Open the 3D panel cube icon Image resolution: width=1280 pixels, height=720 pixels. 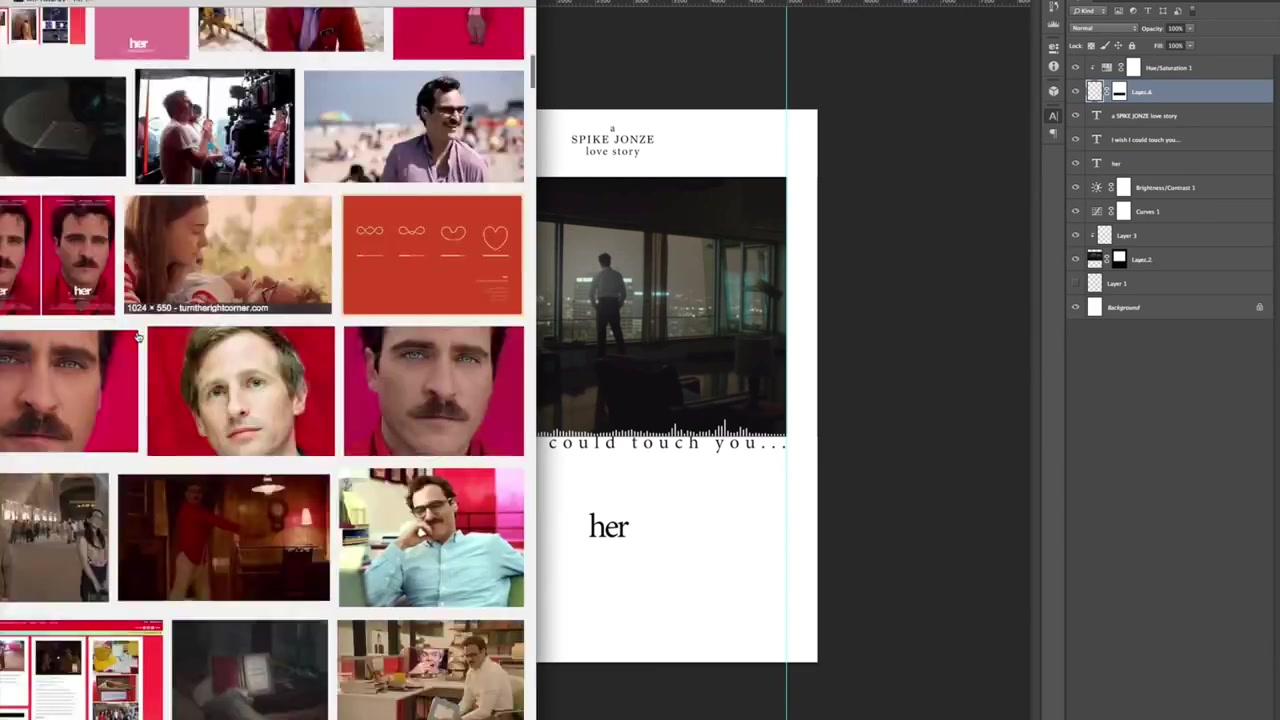pos(1053,91)
